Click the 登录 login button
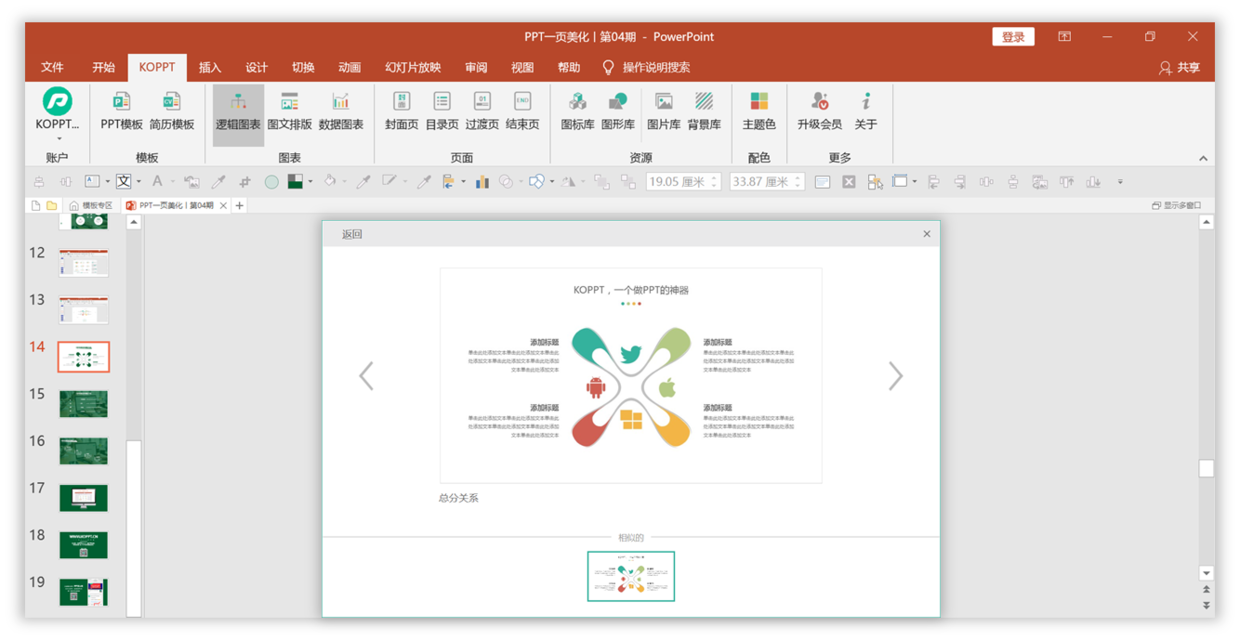 [x=1013, y=37]
